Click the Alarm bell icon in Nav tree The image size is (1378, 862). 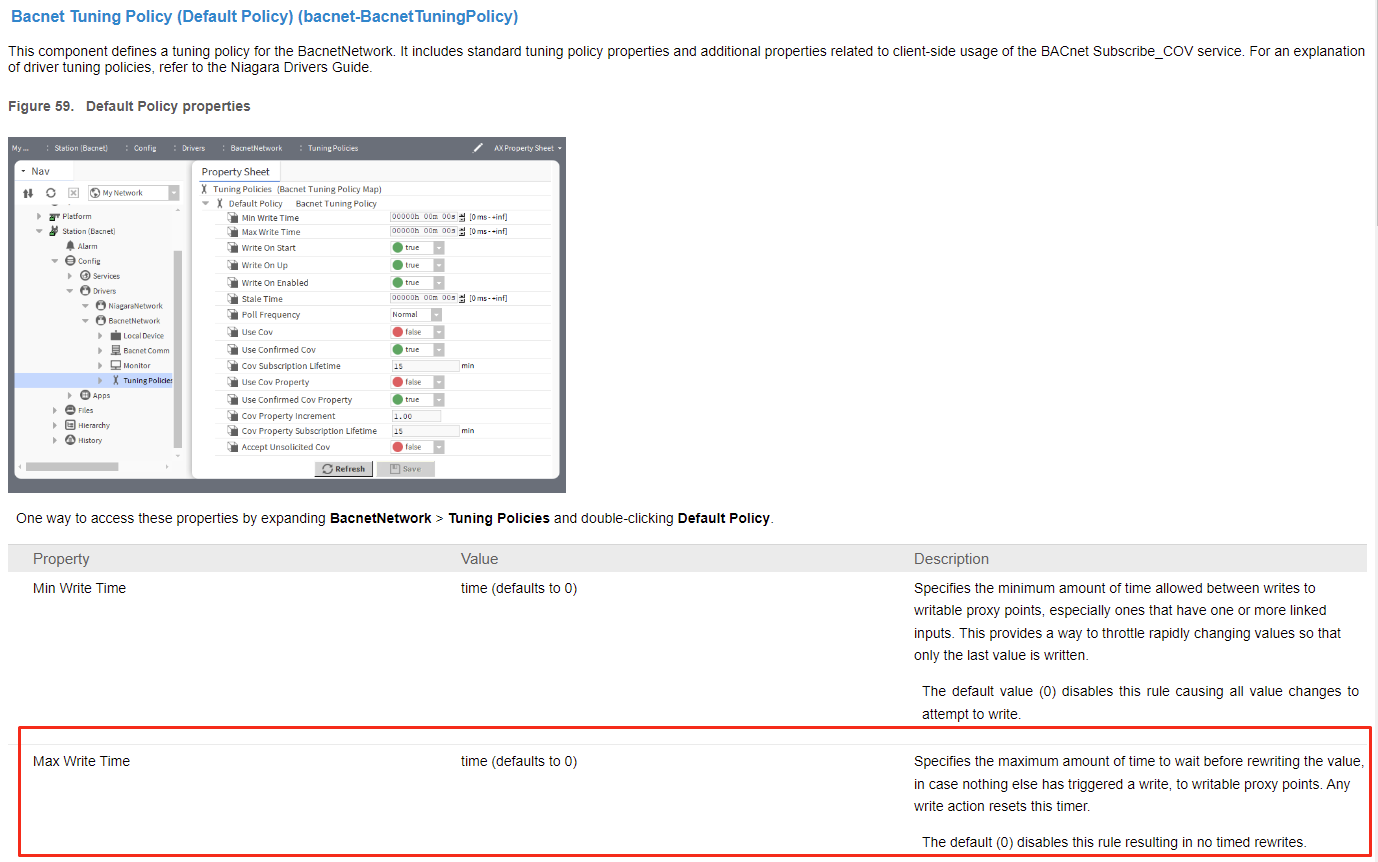pos(70,246)
